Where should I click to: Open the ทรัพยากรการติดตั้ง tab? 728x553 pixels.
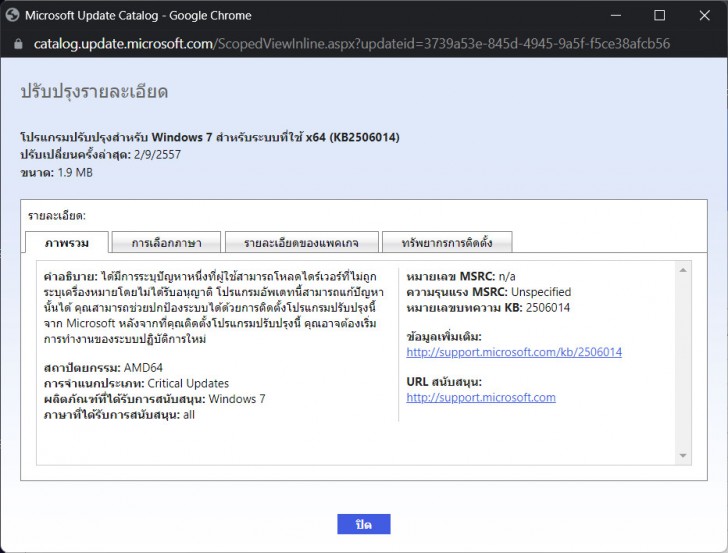[x=447, y=242]
